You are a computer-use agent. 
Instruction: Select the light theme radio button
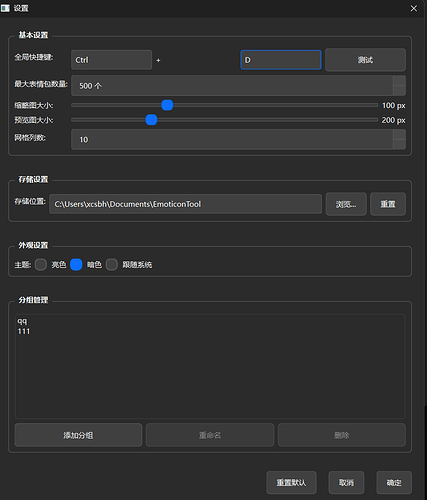click(41, 265)
